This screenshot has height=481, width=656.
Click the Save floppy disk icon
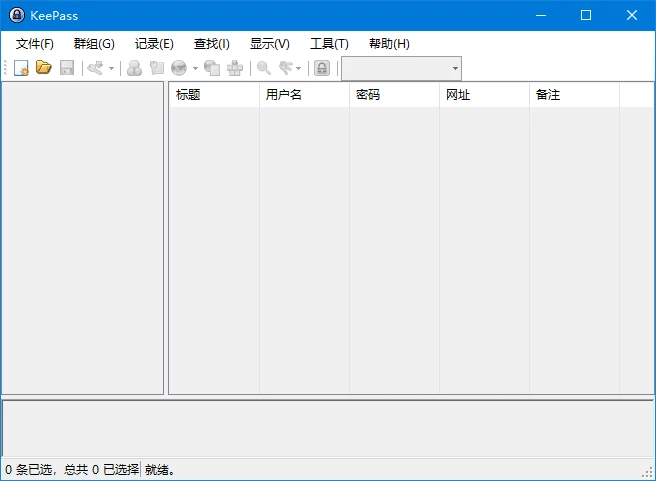coord(67,68)
